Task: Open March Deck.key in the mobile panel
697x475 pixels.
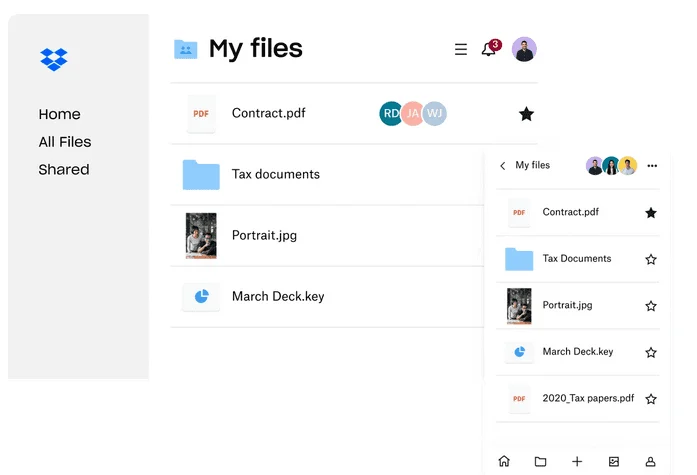Action: 577,351
